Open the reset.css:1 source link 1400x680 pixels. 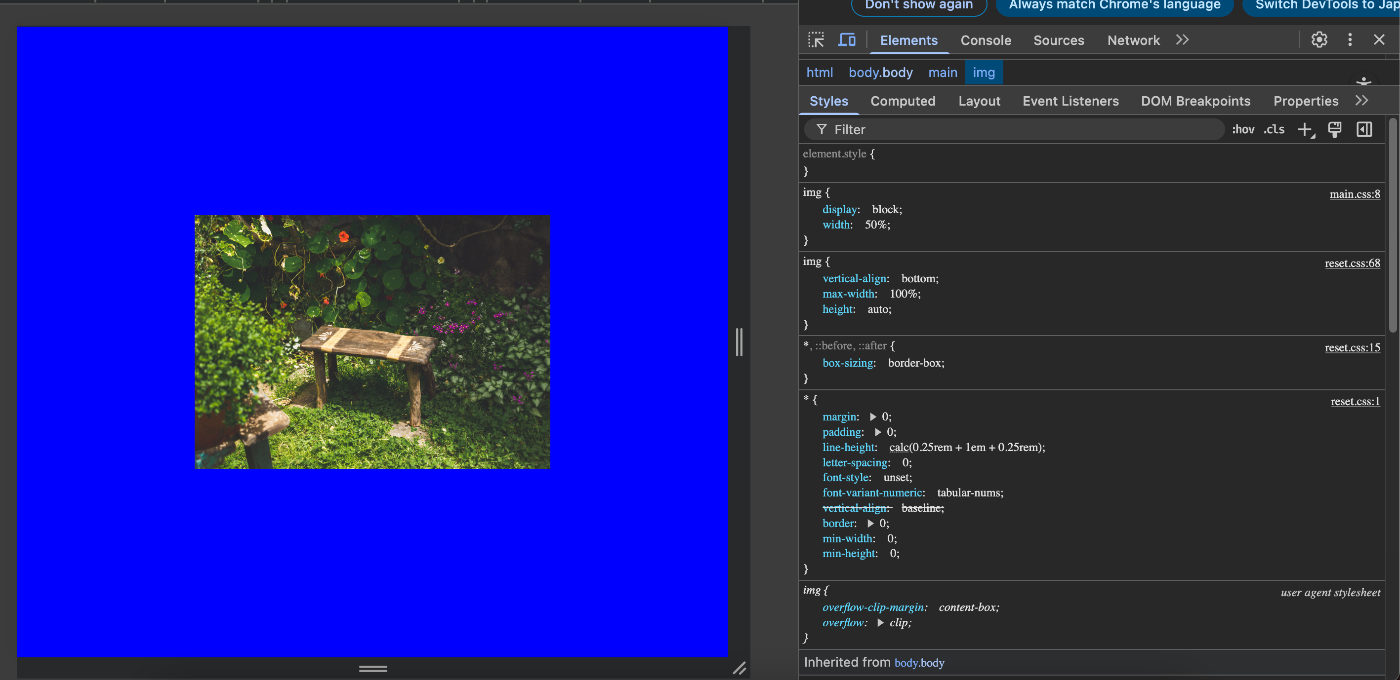(1355, 401)
